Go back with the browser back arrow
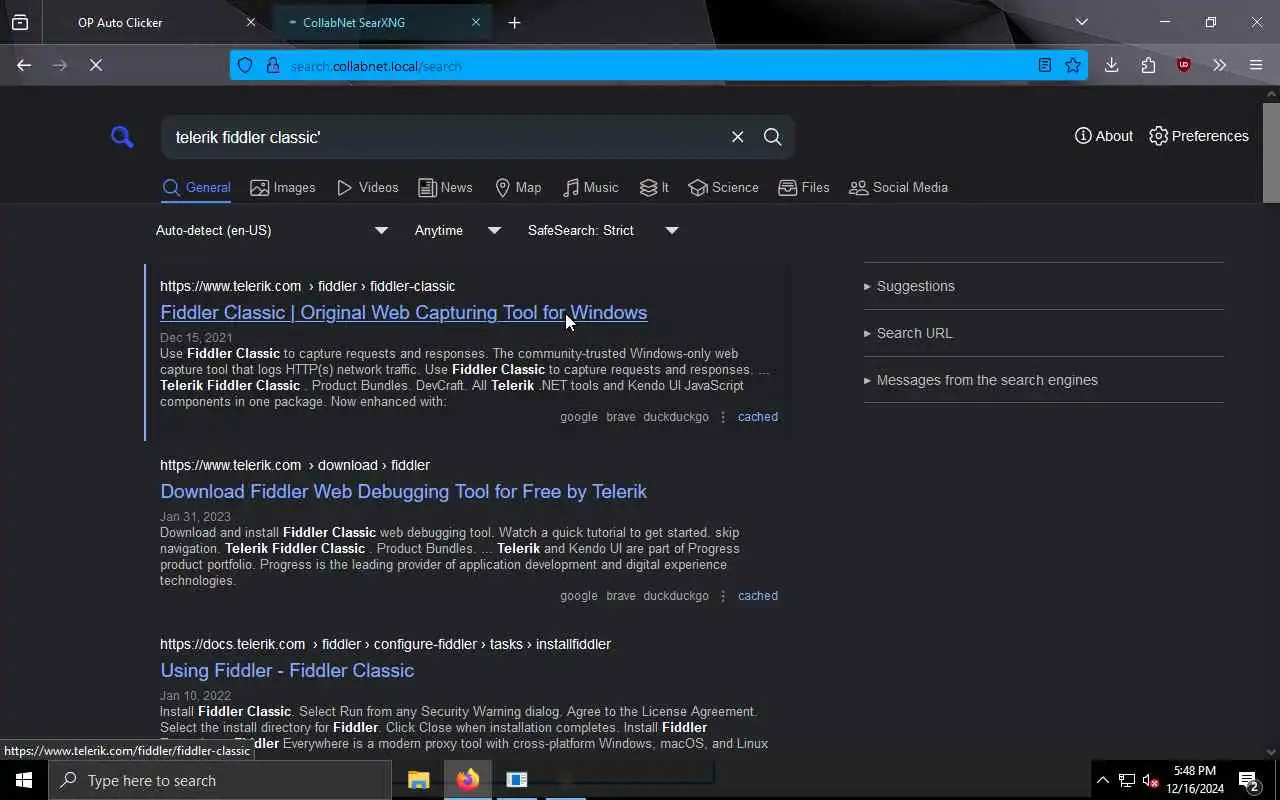Image resolution: width=1280 pixels, height=800 pixels. click(24, 65)
